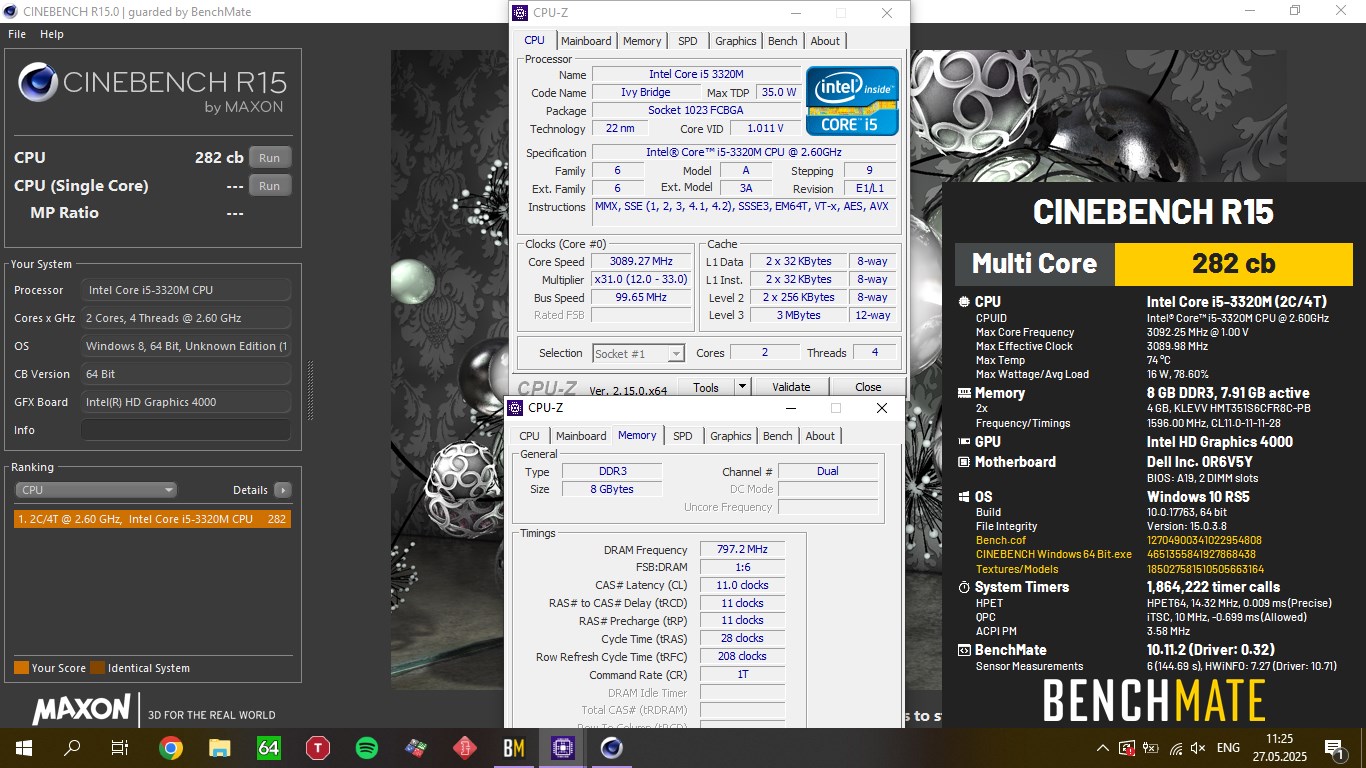
Task: Open Bench tab in upper CPU-Z window
Action: coord(783,41)
